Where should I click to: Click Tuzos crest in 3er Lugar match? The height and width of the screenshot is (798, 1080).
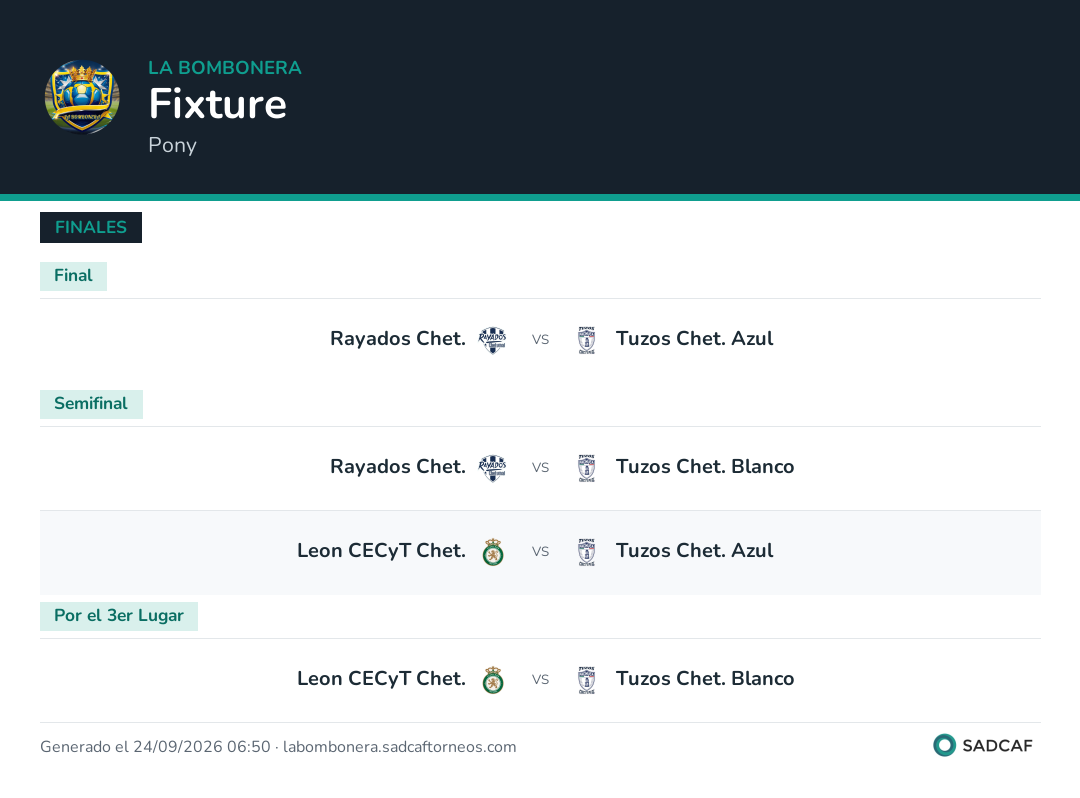coord(587,680)
